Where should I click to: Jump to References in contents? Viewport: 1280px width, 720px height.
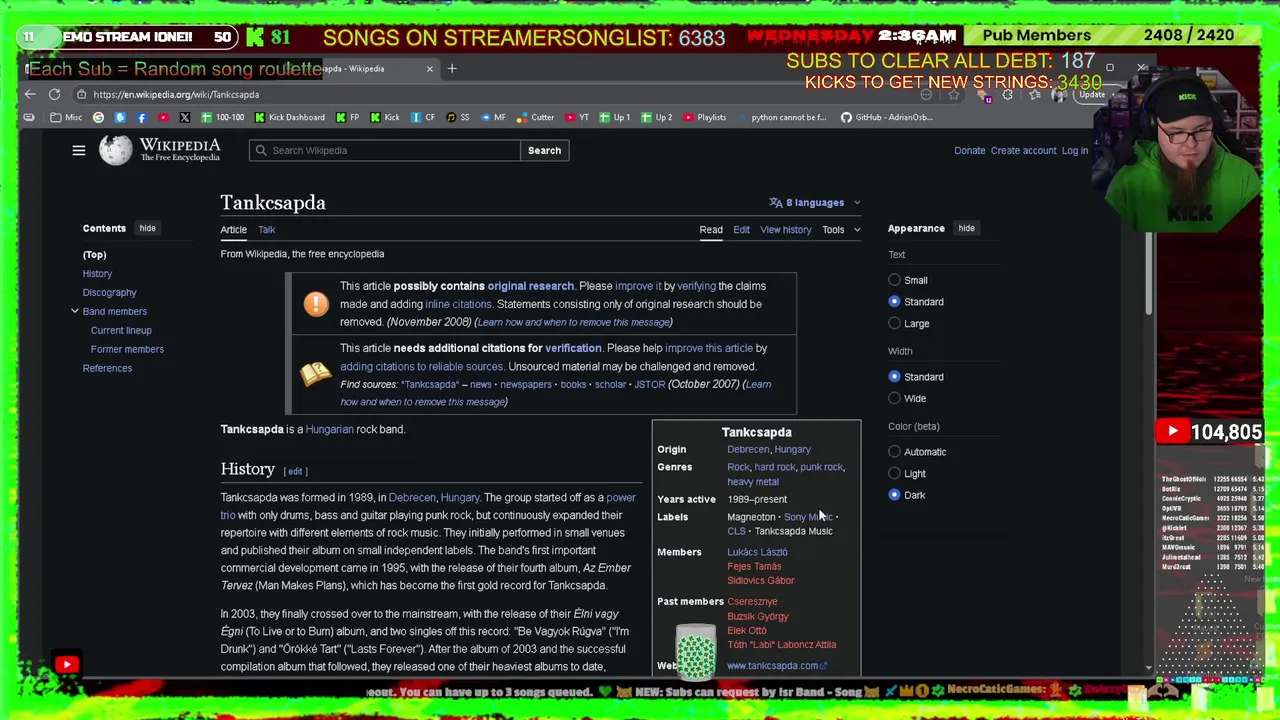coord(107,368)
